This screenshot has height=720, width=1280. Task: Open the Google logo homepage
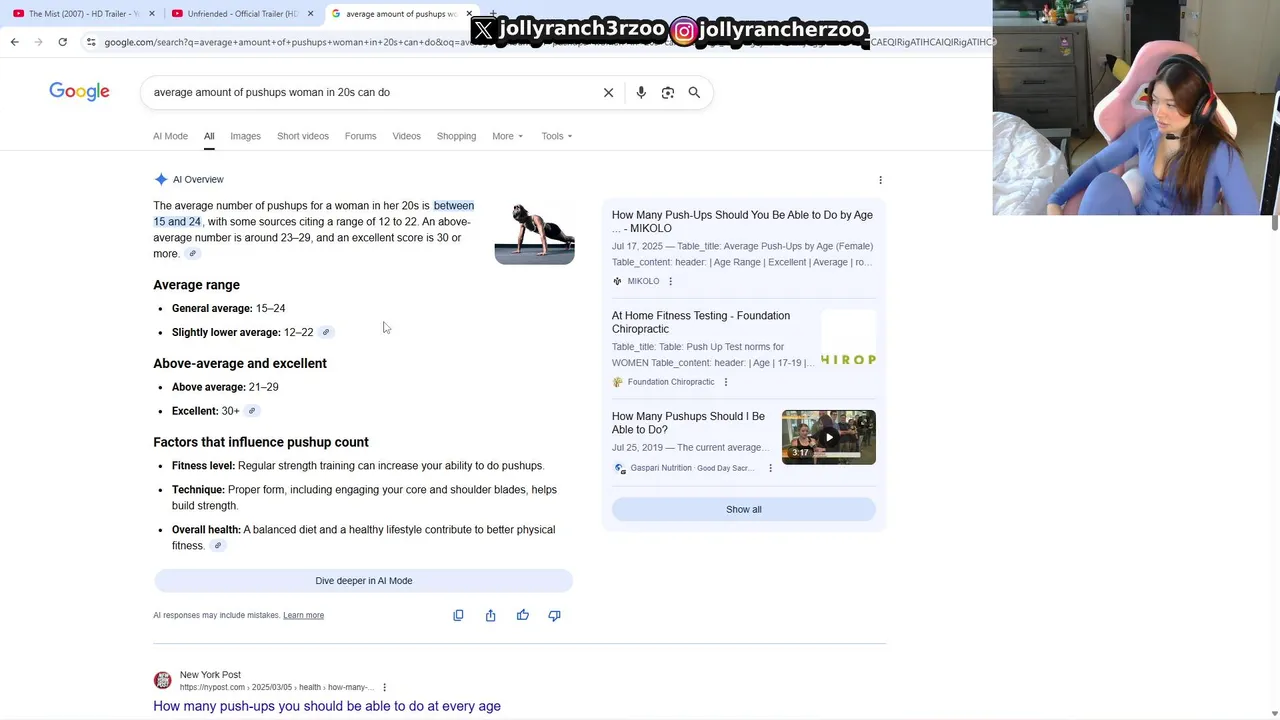pos(80,92)
